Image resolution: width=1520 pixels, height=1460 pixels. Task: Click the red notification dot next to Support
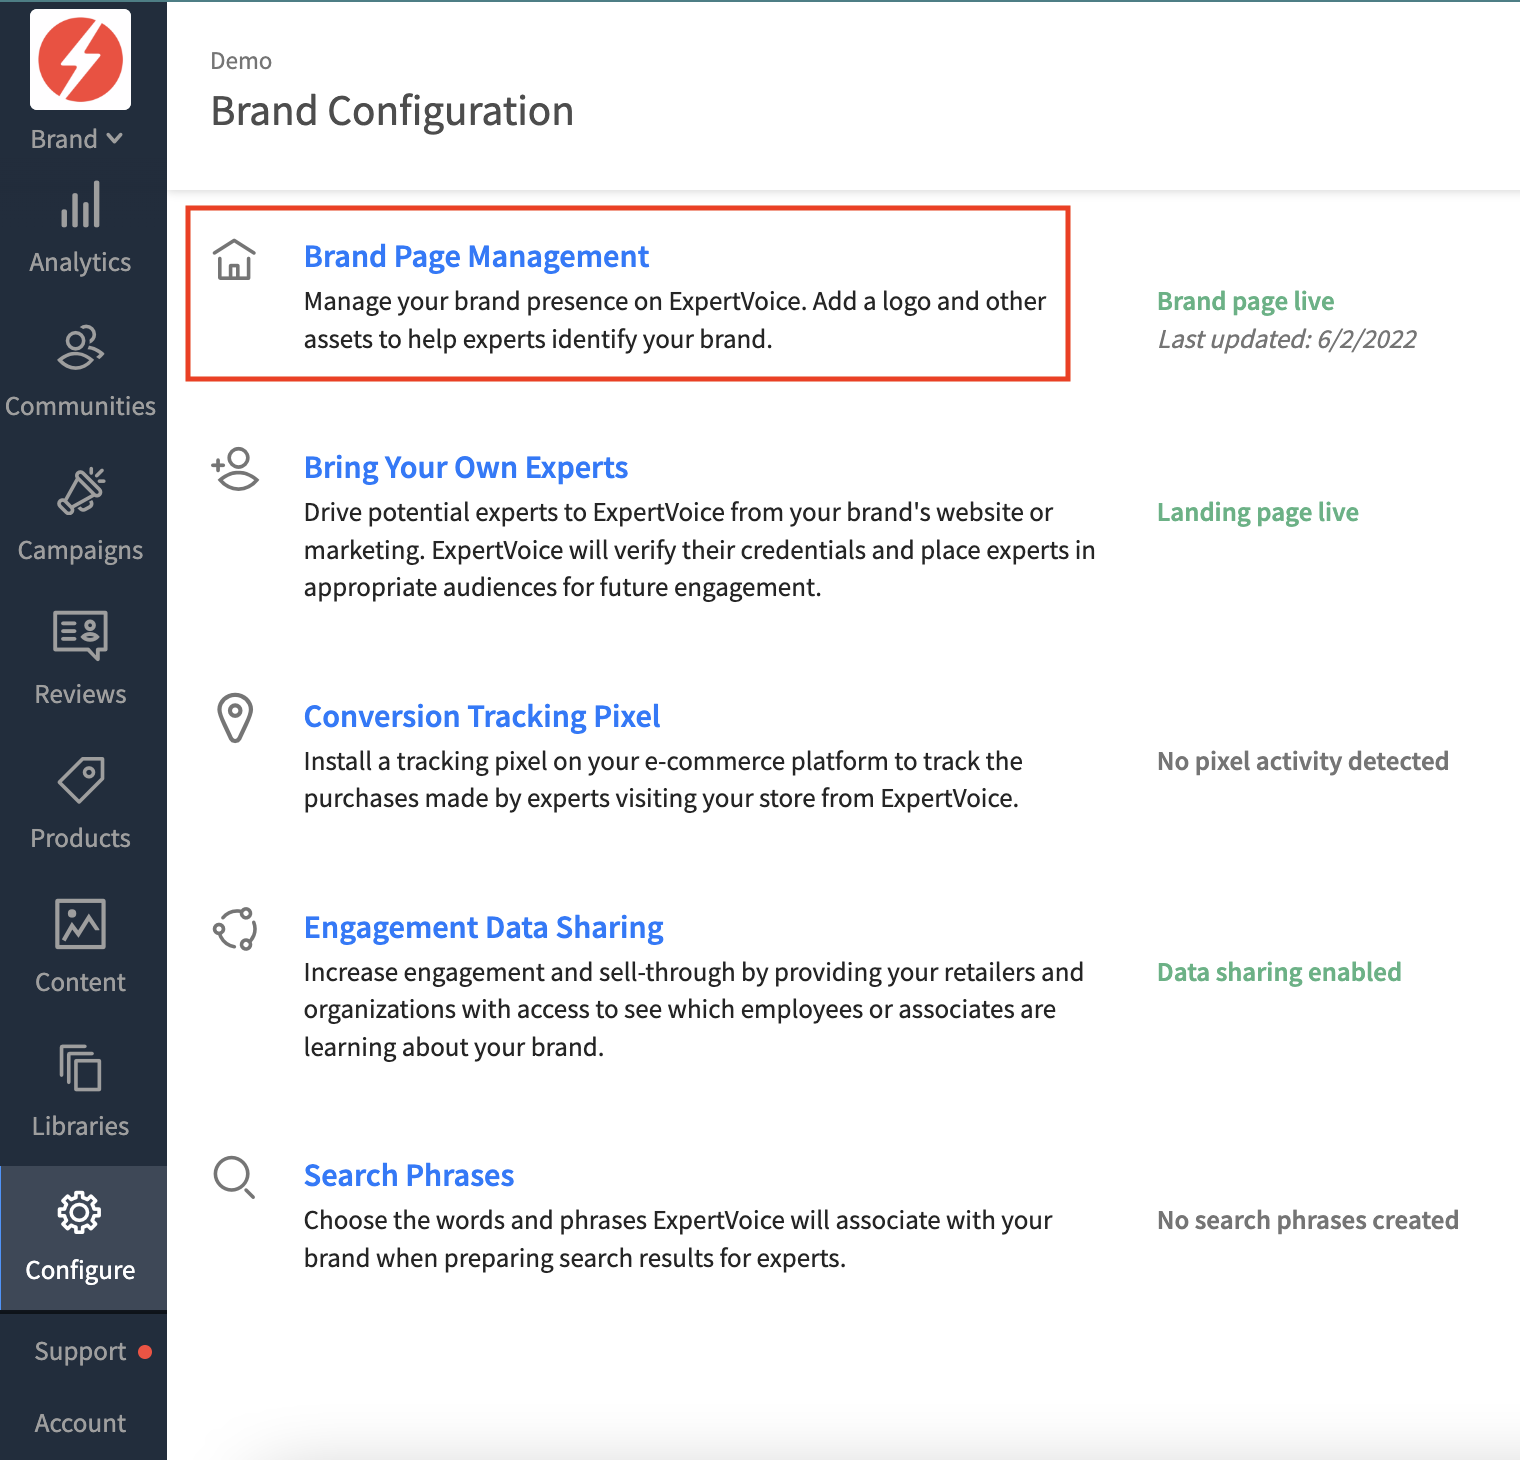coord(145,1352)
